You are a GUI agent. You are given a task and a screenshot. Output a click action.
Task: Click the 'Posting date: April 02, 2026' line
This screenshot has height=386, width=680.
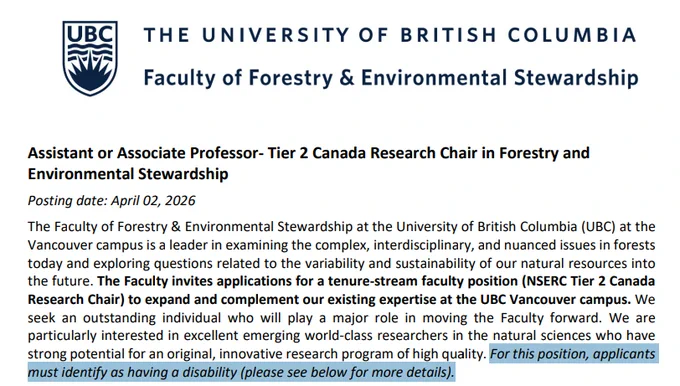point(111,200)
